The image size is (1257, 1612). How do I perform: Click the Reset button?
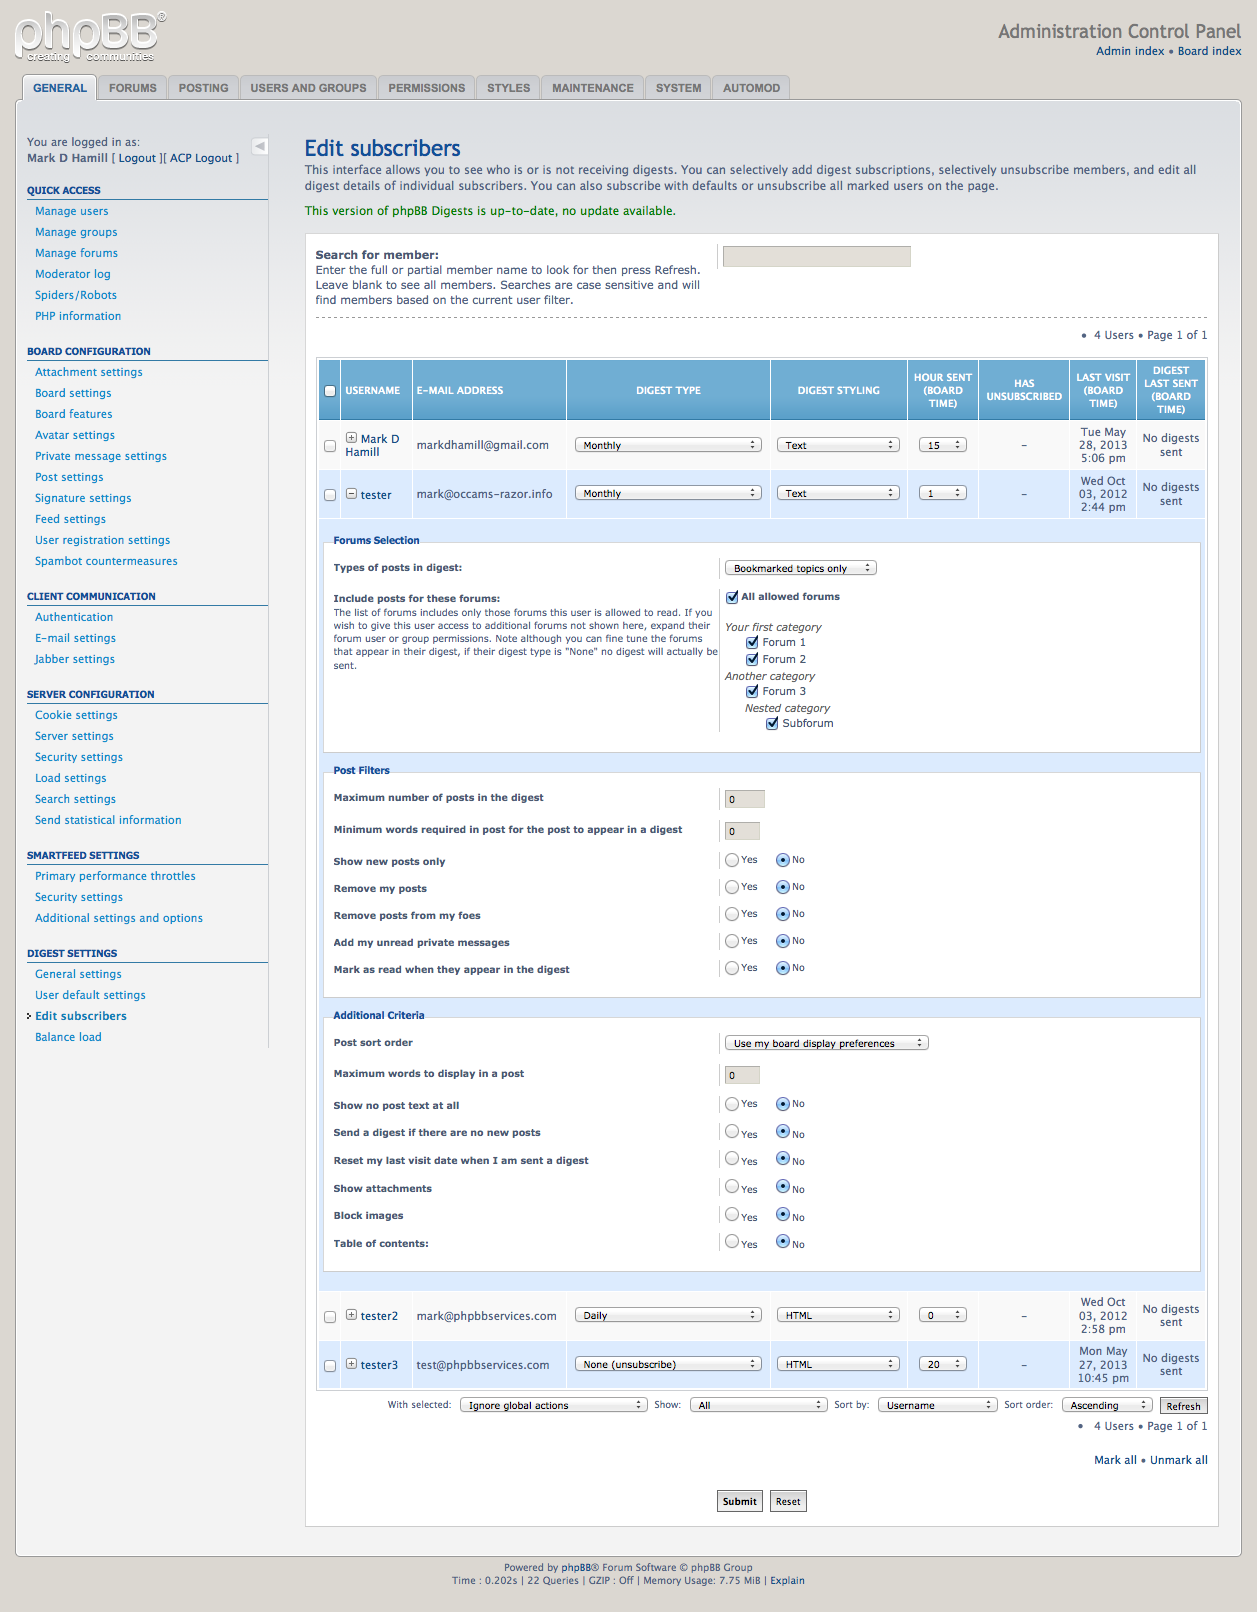click(x=788, y=1501)
